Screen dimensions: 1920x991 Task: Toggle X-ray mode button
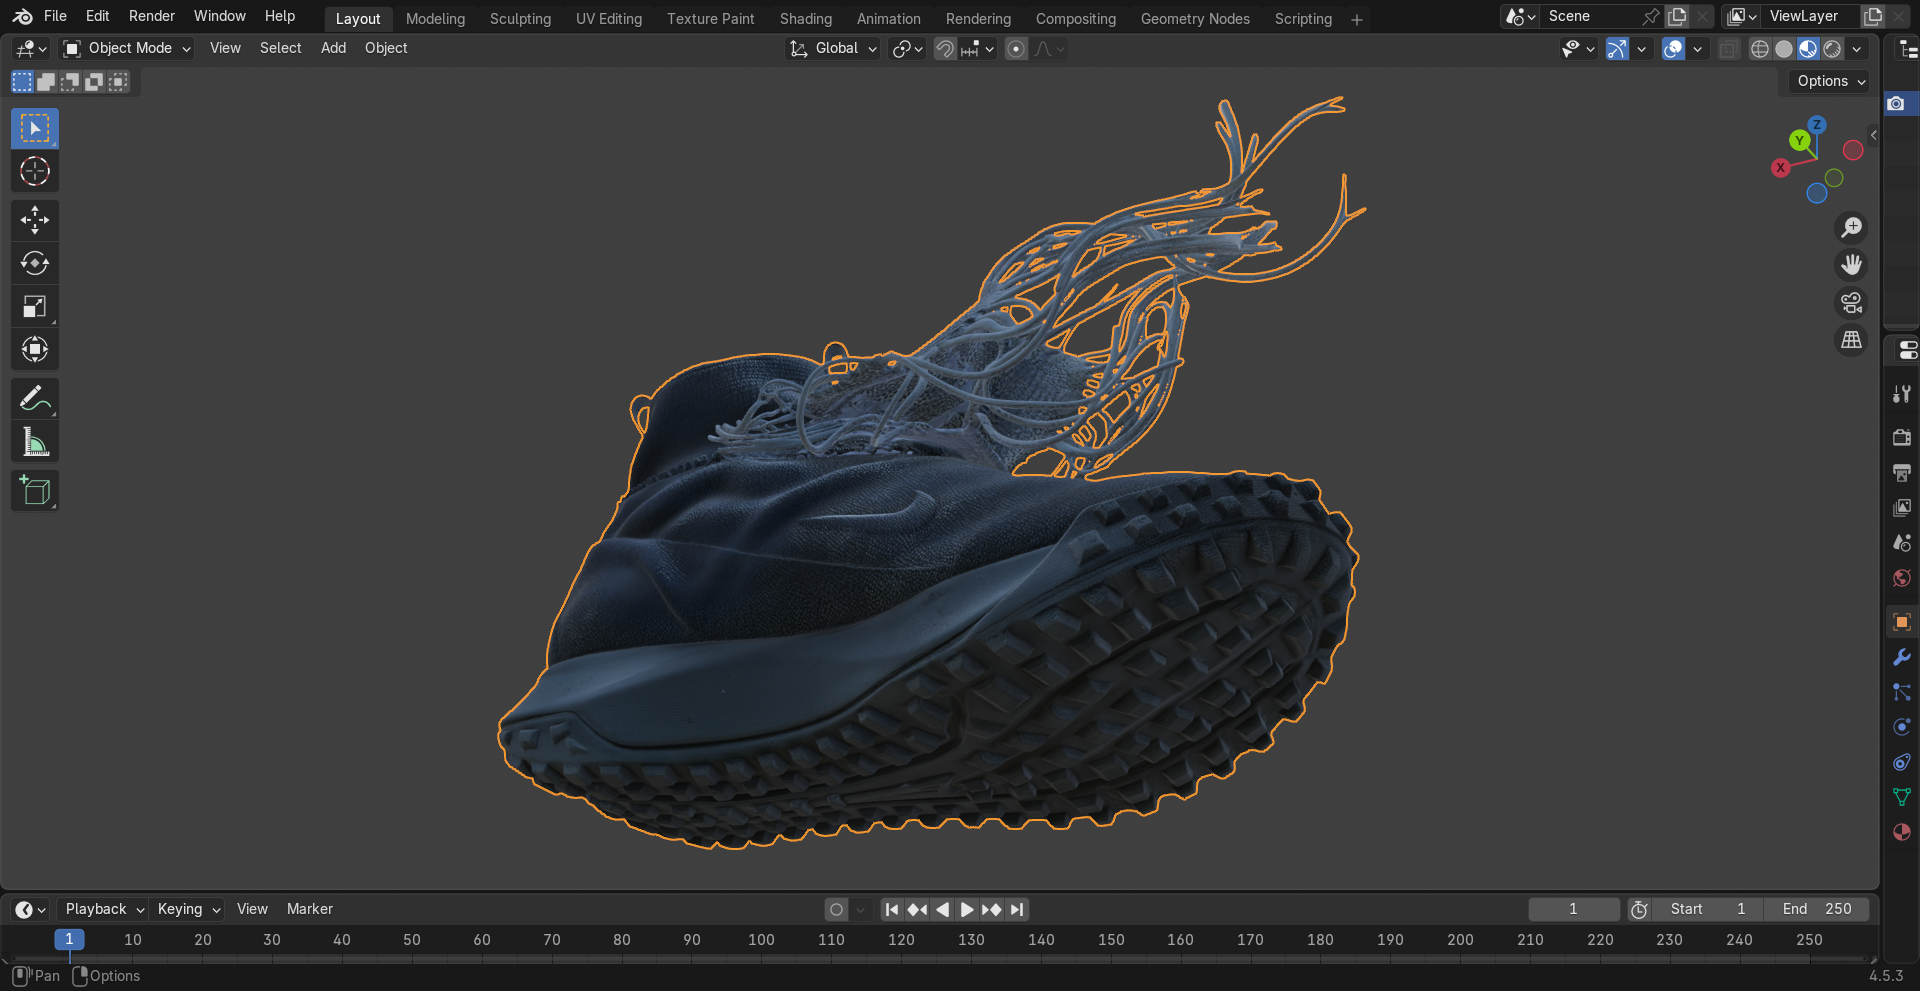(1728, 49)
